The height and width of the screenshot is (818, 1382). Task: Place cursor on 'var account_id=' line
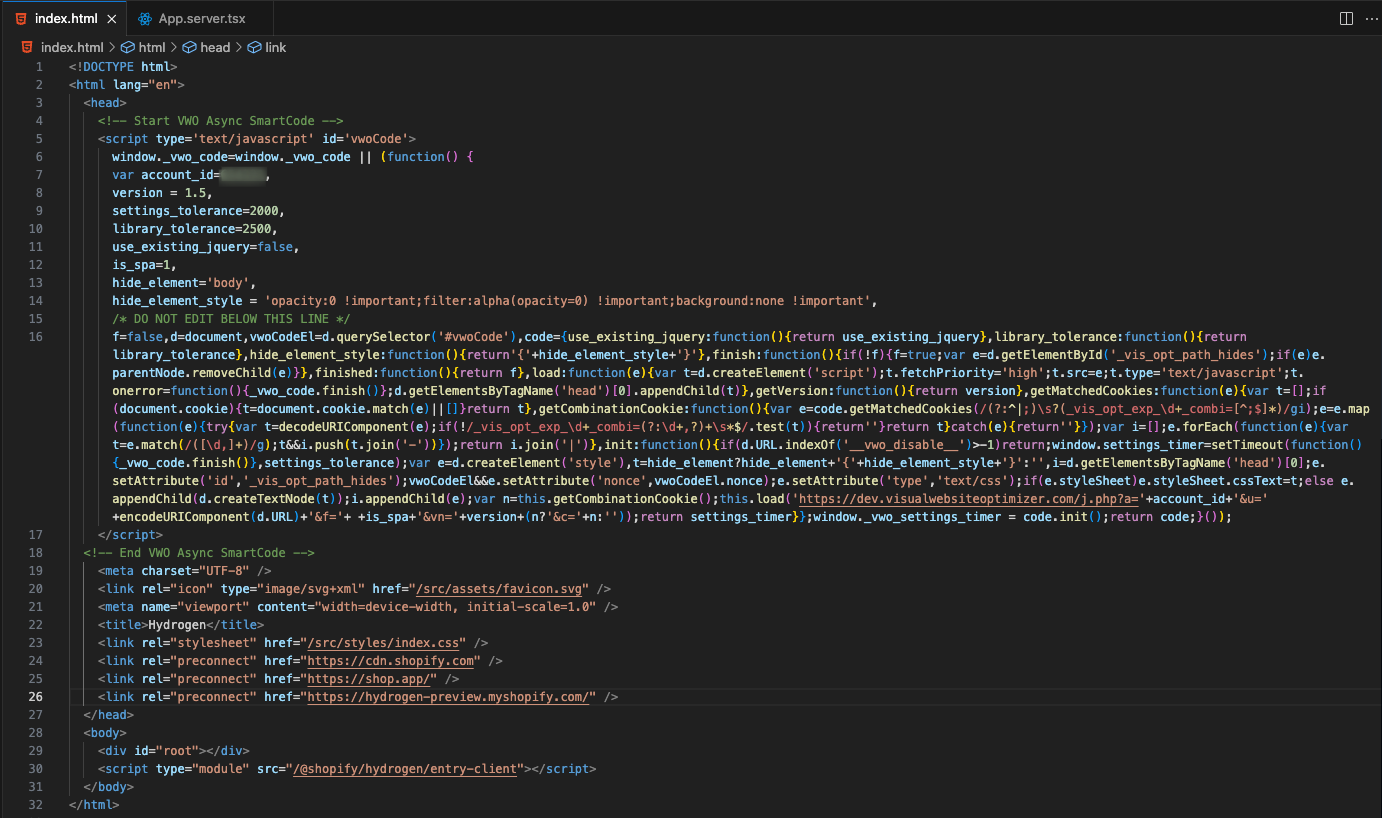click(191, 175)
